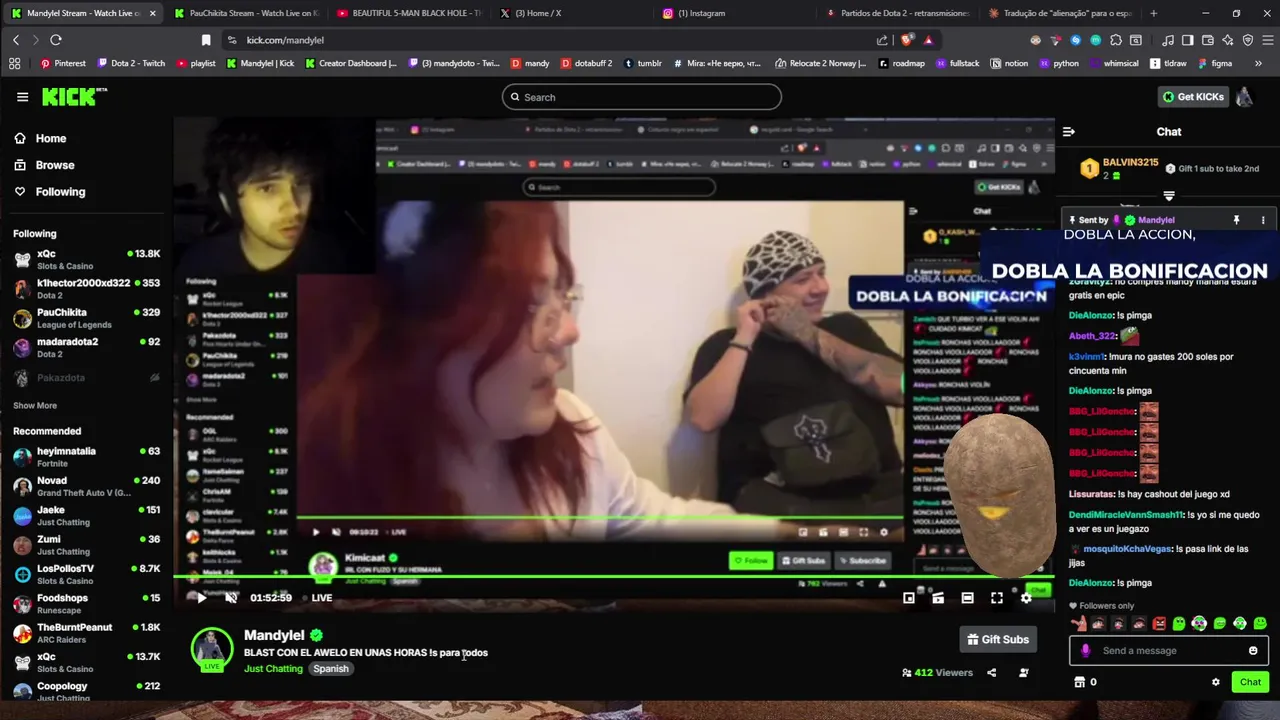The image size is (1280, 720).
Task: Open the browser extensions puzzle icon
Action: coord(1116,40)
